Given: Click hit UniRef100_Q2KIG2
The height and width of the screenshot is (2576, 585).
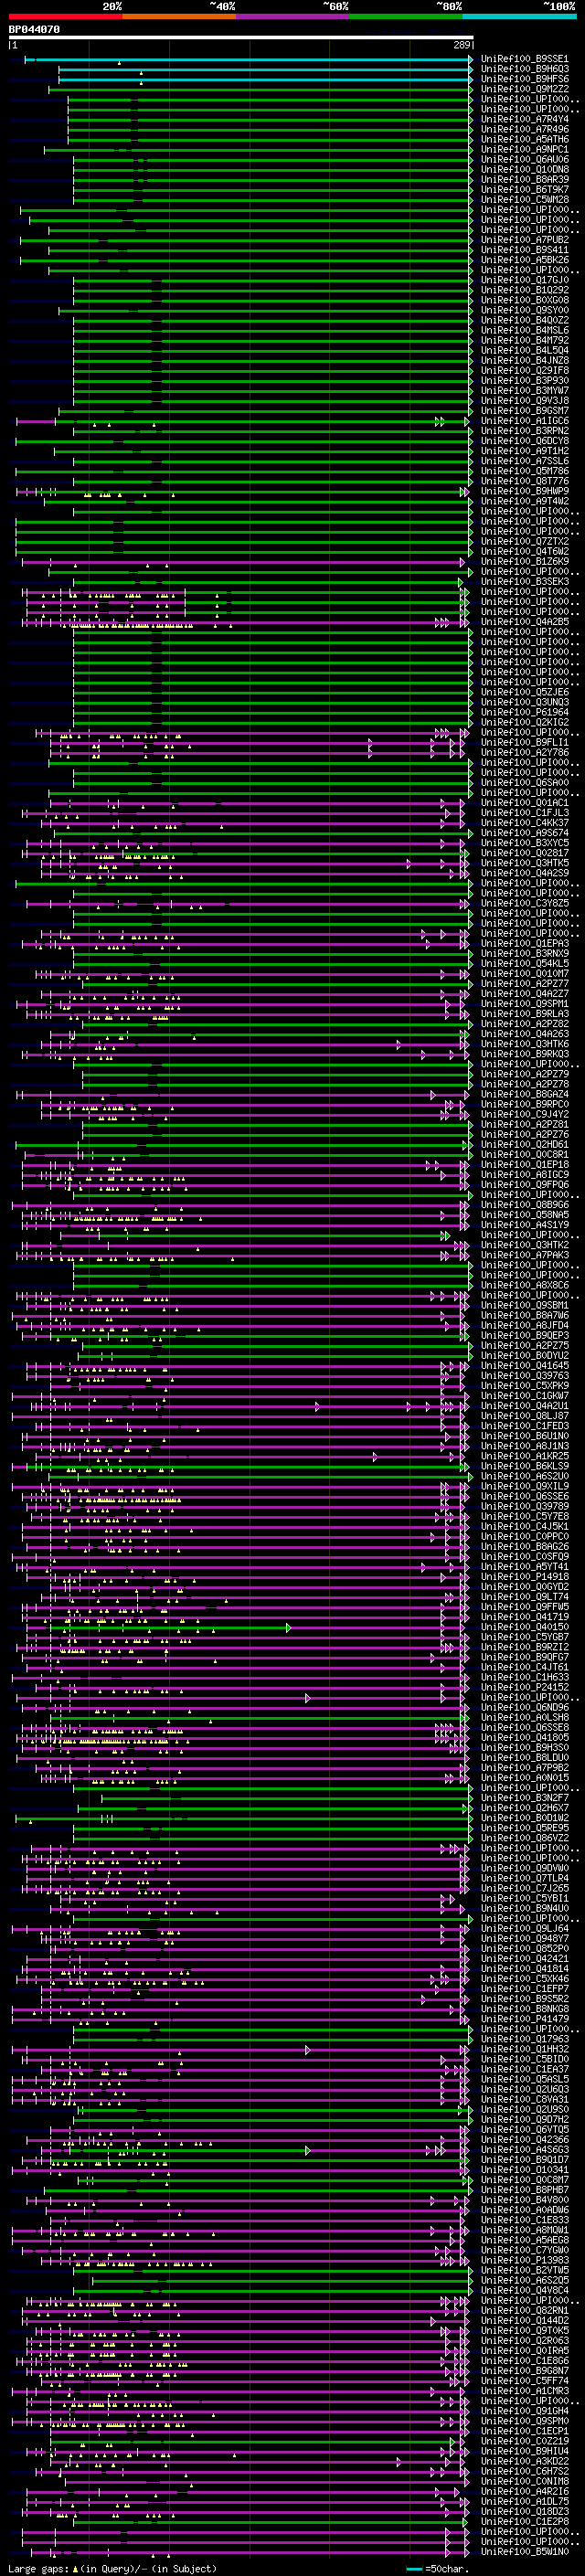Looking at the screenshot, I should tap(525, 722).
